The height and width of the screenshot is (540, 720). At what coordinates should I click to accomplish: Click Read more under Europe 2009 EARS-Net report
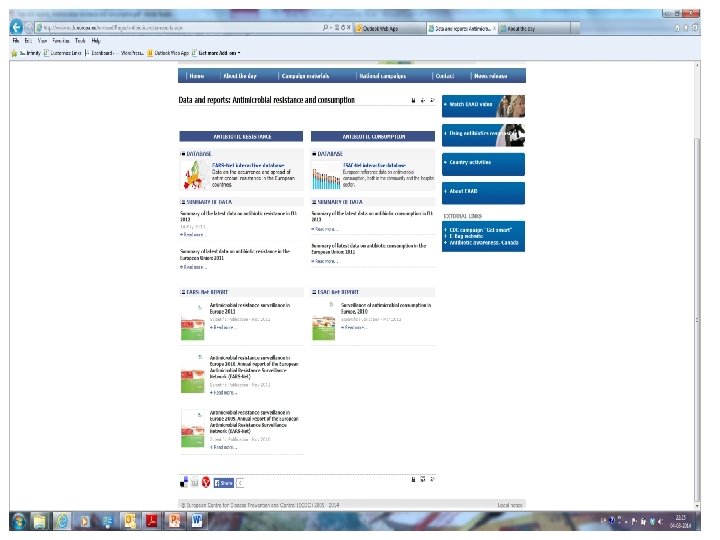point(224,447)
